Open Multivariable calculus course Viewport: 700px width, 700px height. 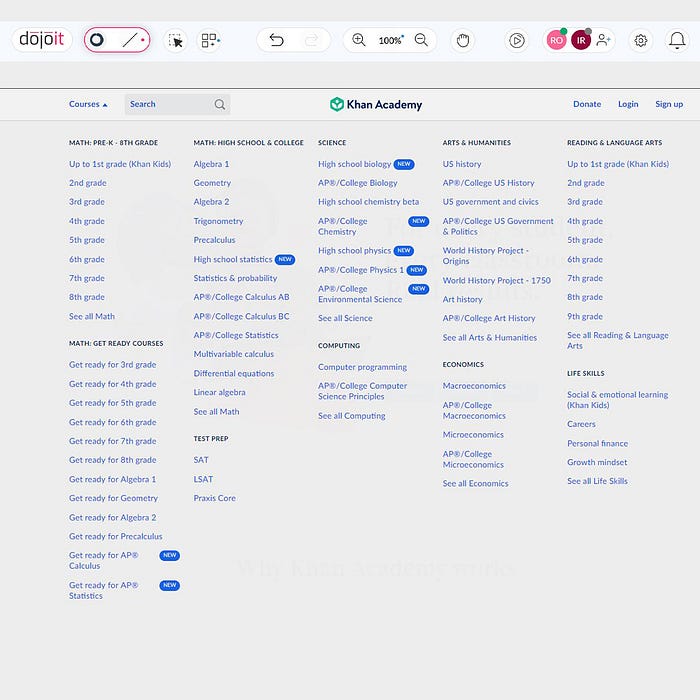pos(233,354)
